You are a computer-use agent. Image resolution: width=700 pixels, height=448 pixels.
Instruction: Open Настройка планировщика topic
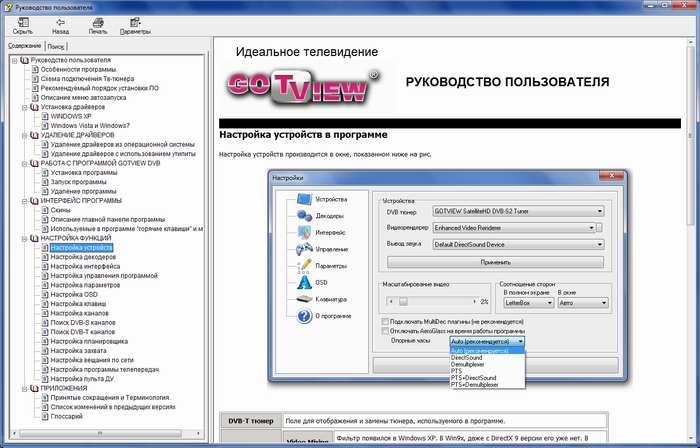(x=89, y=341)
